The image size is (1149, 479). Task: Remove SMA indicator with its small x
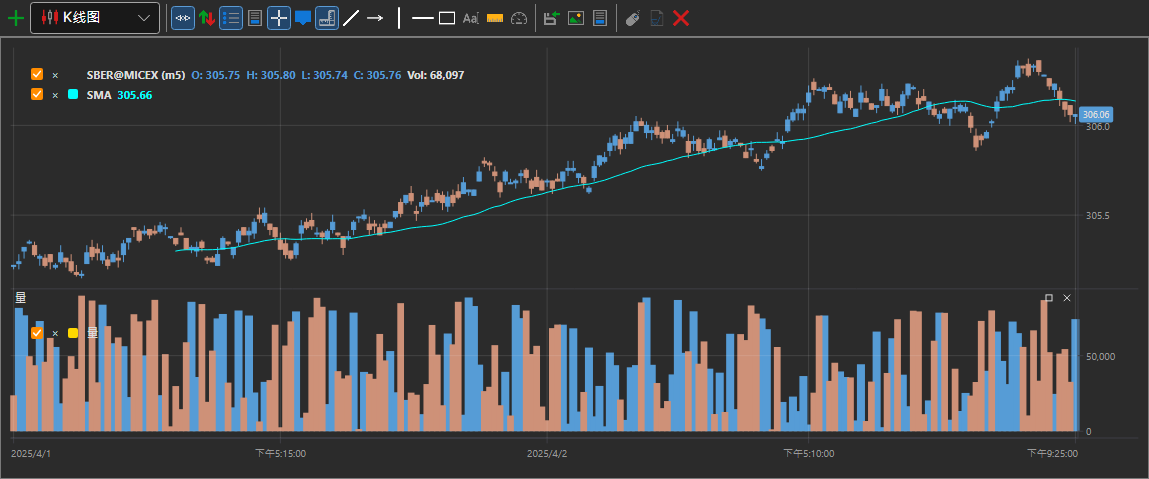[55, 95]
